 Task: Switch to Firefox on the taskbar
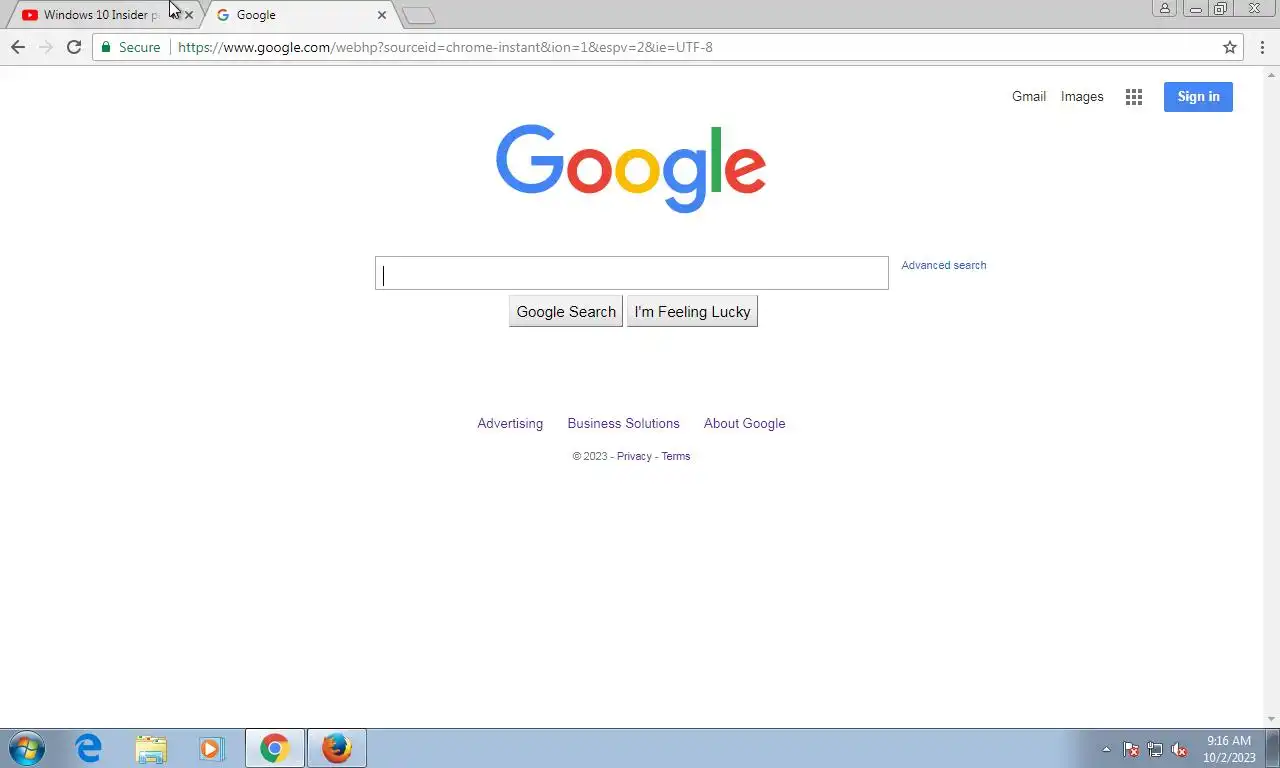click(337, 748)
